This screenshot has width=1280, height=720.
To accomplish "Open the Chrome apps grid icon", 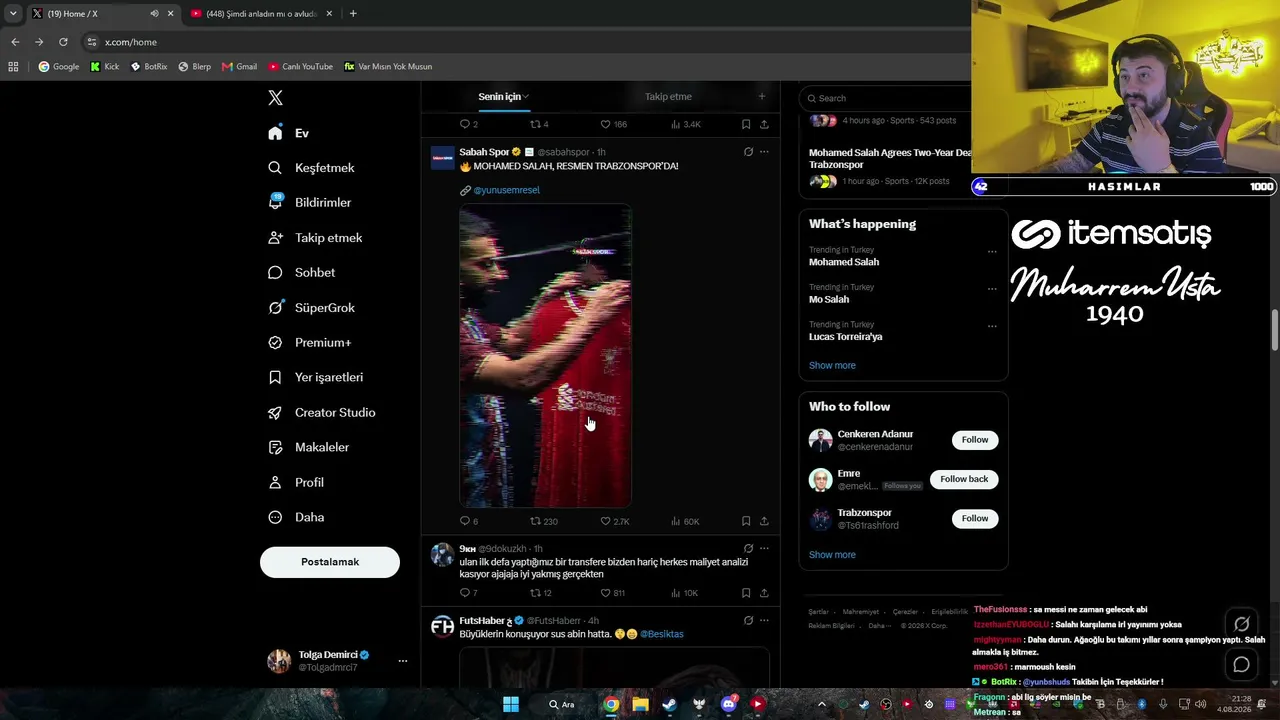I will (x=13, y=67).
